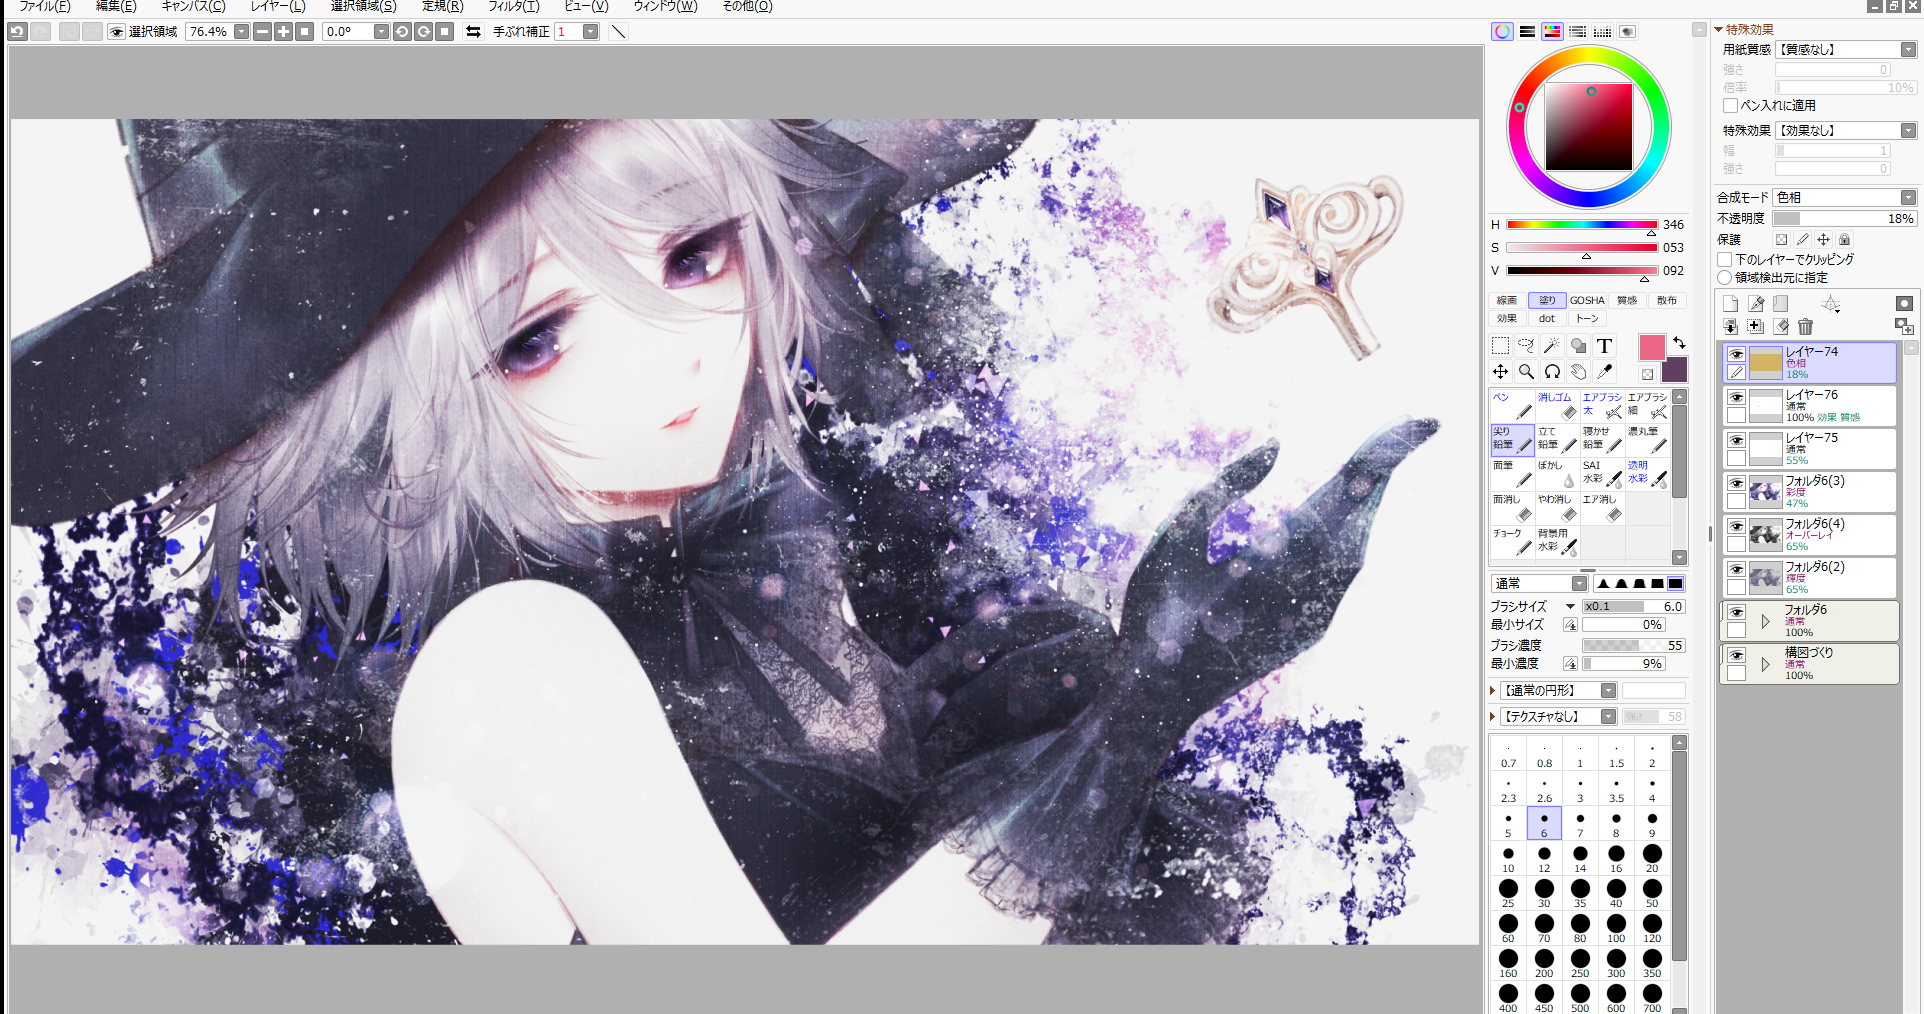The image size is (1924, 1014).
Task: Select the shape tool icon
Action: tap(1578, 346)
